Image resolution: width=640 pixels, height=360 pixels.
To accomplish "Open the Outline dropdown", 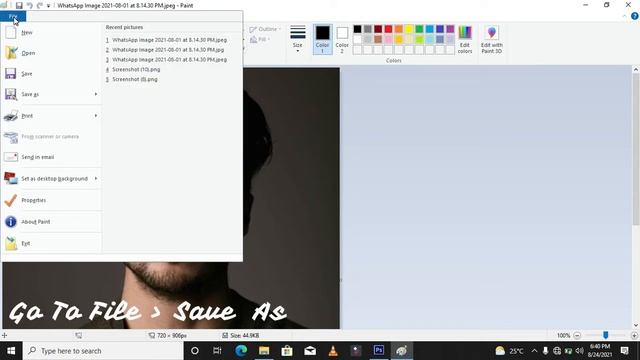I will coord(265,29).
